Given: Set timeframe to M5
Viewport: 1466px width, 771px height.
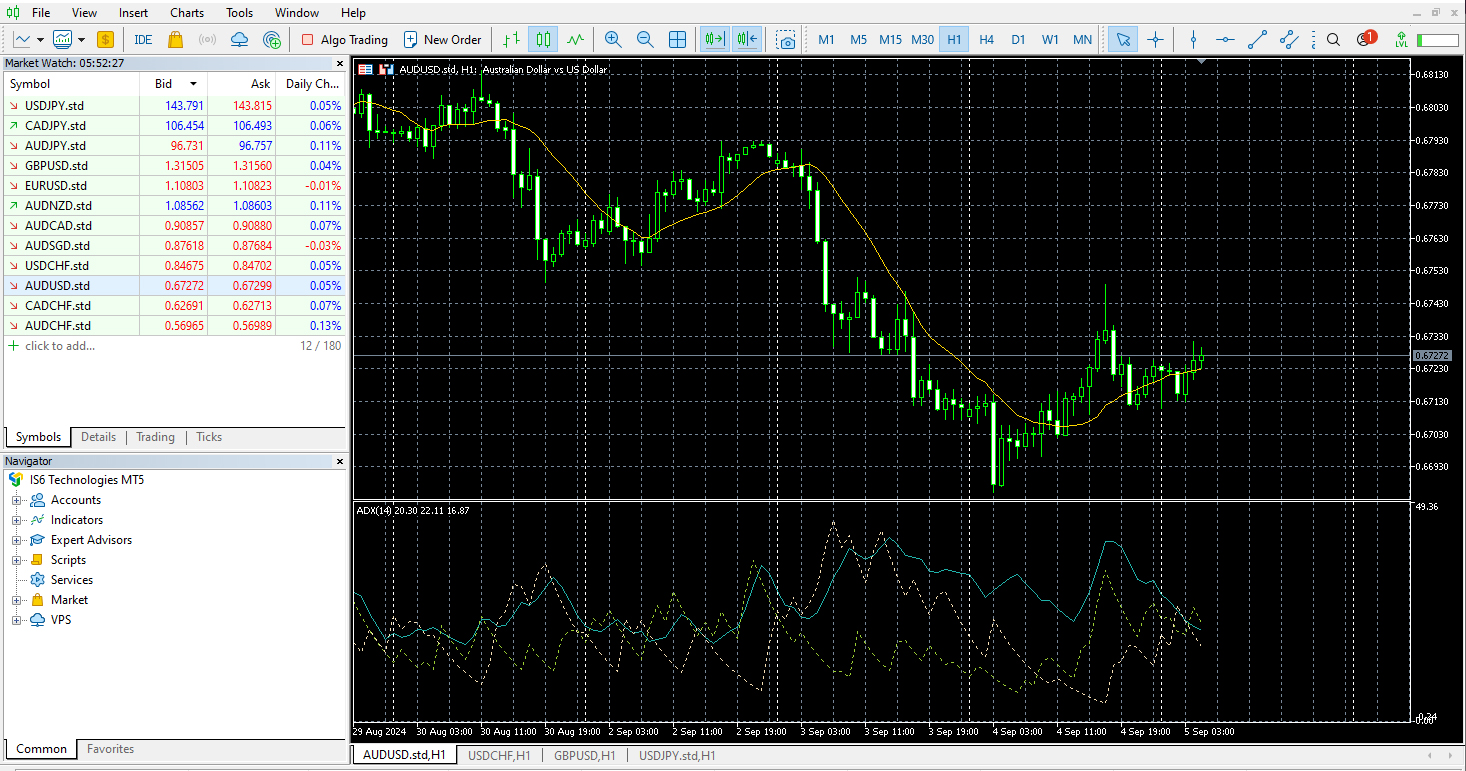Looking at the screenshot, I should tap(858, 40).
